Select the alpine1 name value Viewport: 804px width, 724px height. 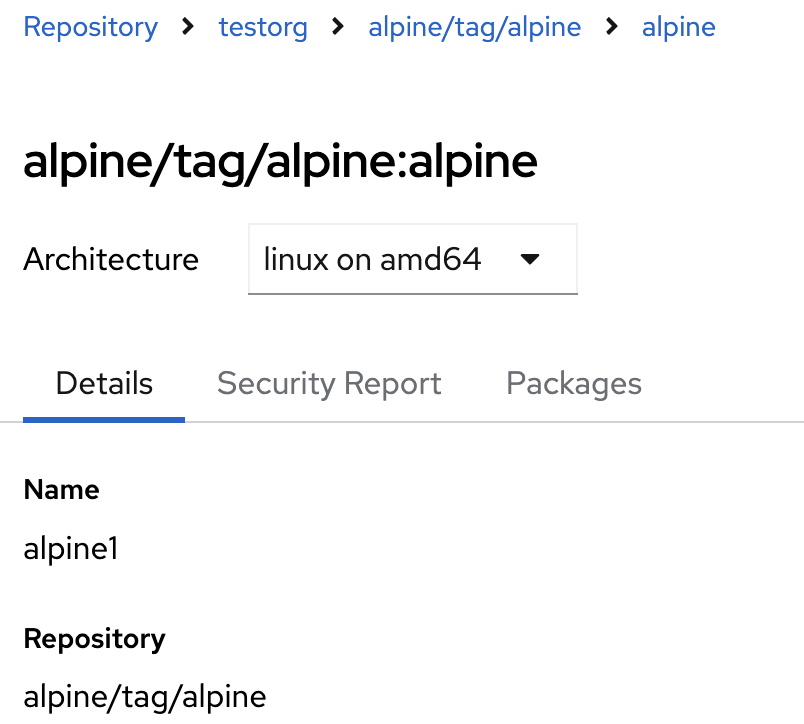point(71,548)
